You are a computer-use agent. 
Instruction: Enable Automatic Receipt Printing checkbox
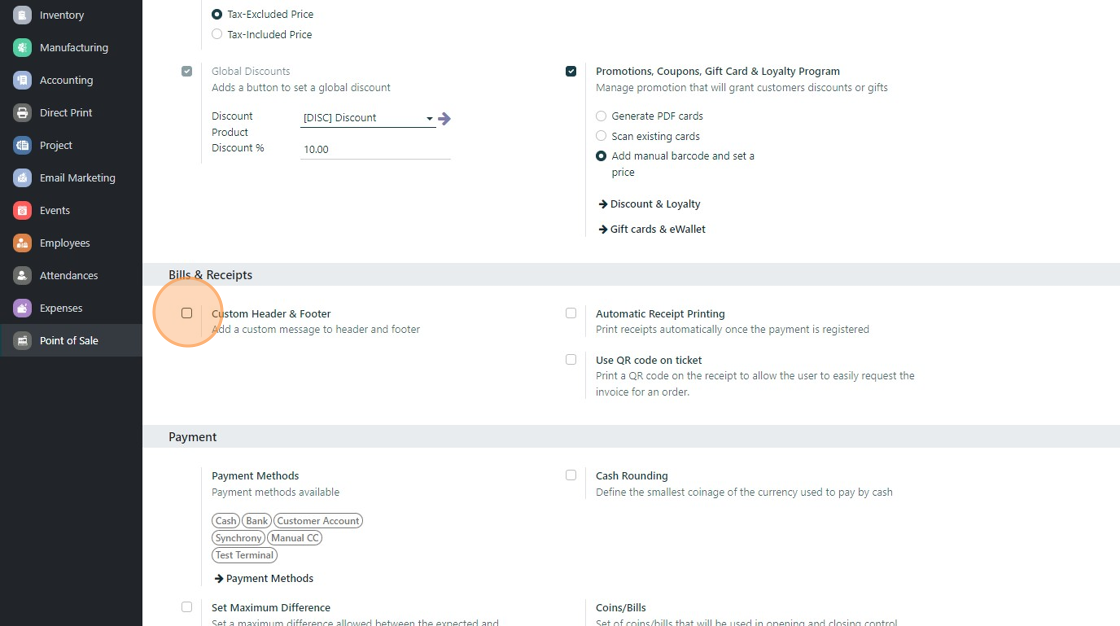[571, 313]
